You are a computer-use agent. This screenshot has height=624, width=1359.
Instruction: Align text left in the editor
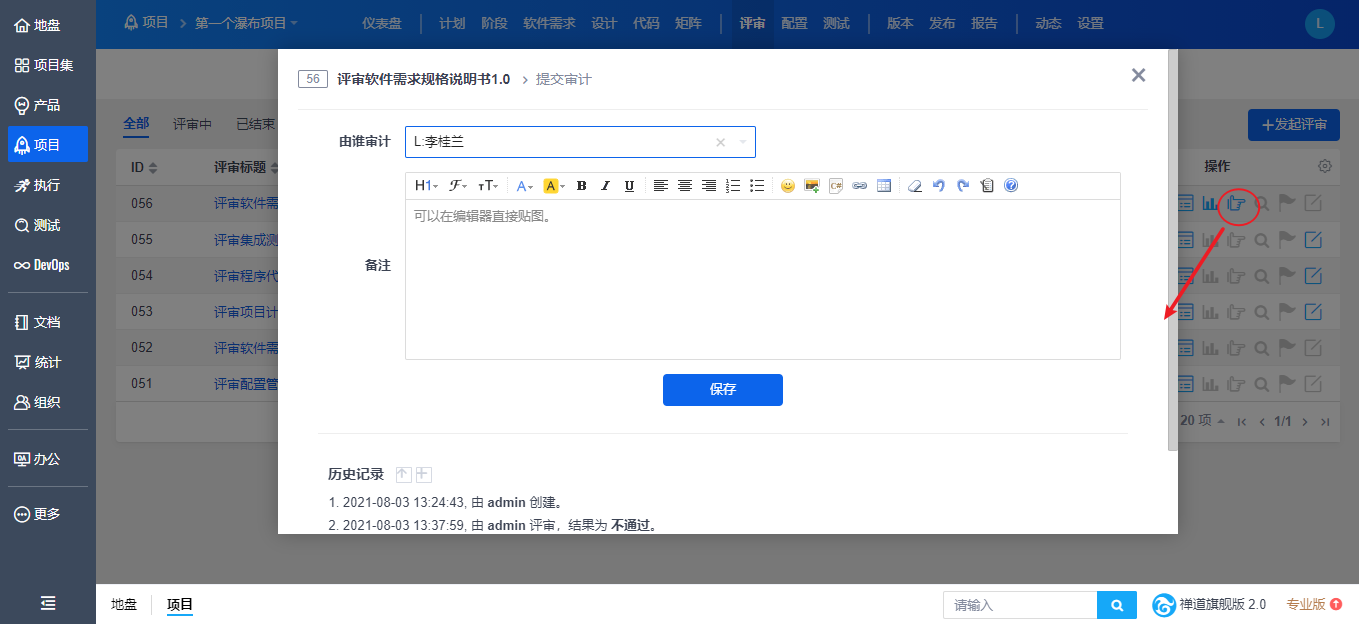pos(660,186)
